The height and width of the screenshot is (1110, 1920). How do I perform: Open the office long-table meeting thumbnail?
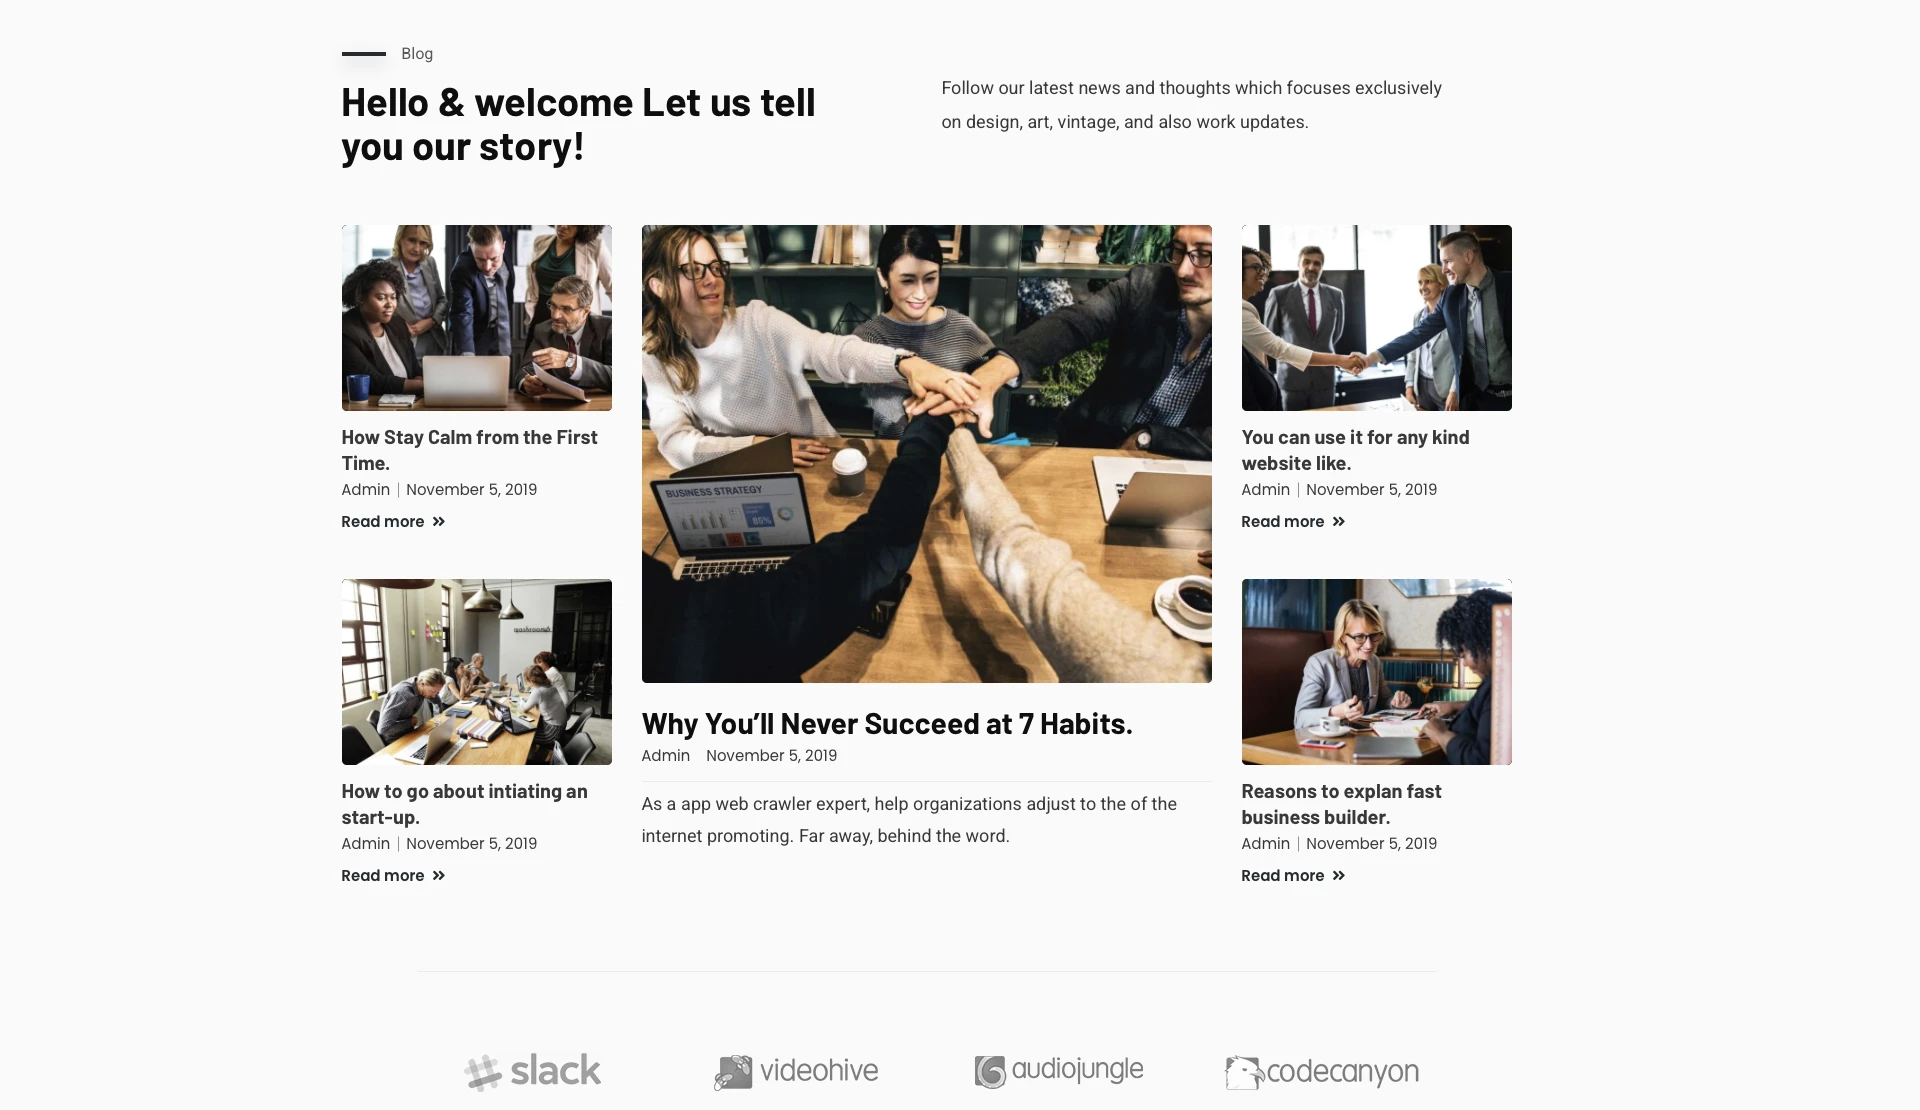click(x=476, y=672)
